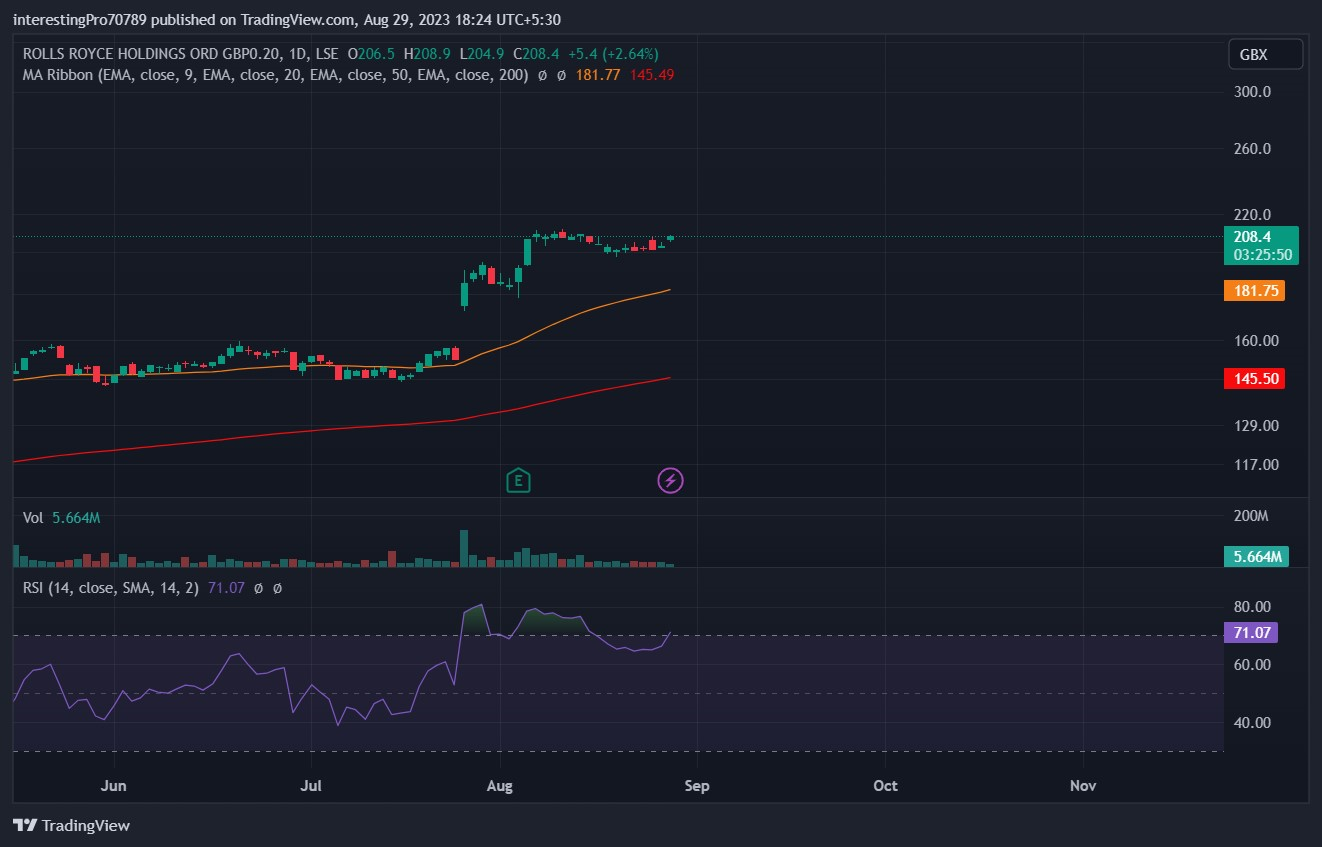Click the high value H208.9
1322x847 pixels.
(427, 54)
